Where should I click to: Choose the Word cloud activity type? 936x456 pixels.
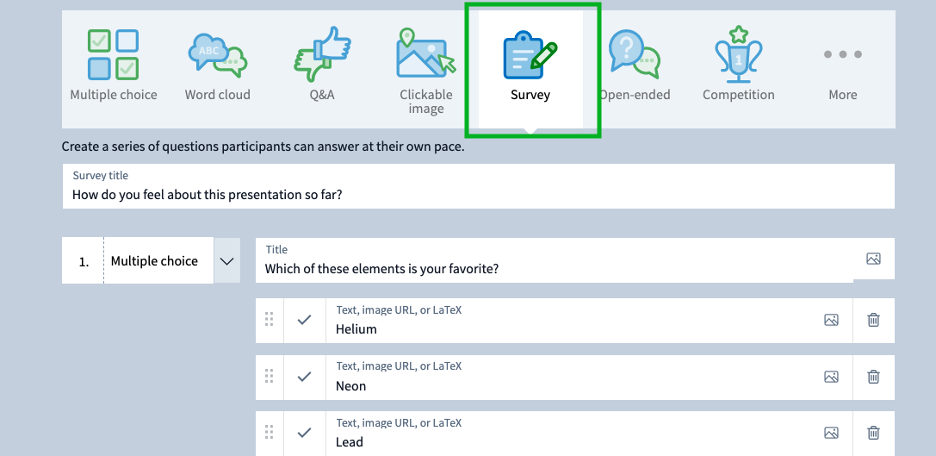click(x=217, y=56)
